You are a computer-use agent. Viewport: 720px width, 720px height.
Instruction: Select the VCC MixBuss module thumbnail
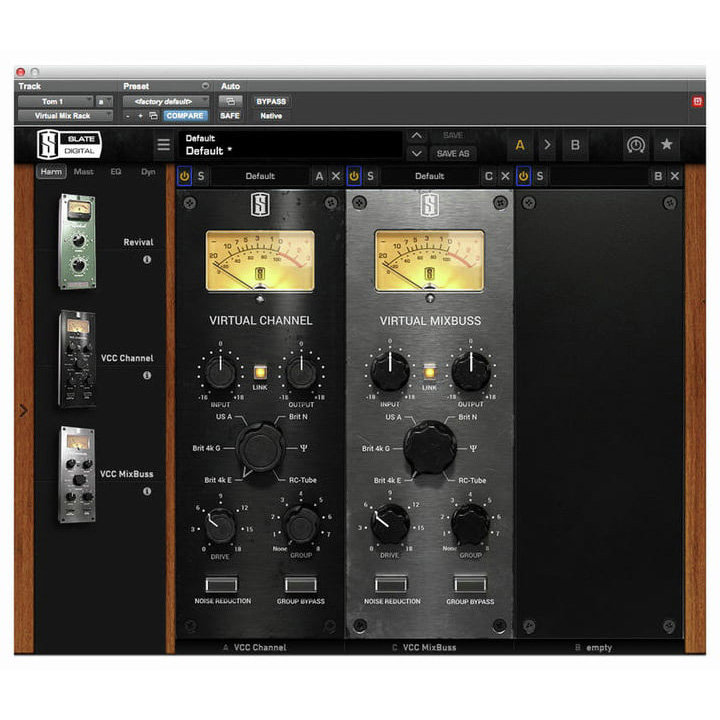tap(78, 475)
